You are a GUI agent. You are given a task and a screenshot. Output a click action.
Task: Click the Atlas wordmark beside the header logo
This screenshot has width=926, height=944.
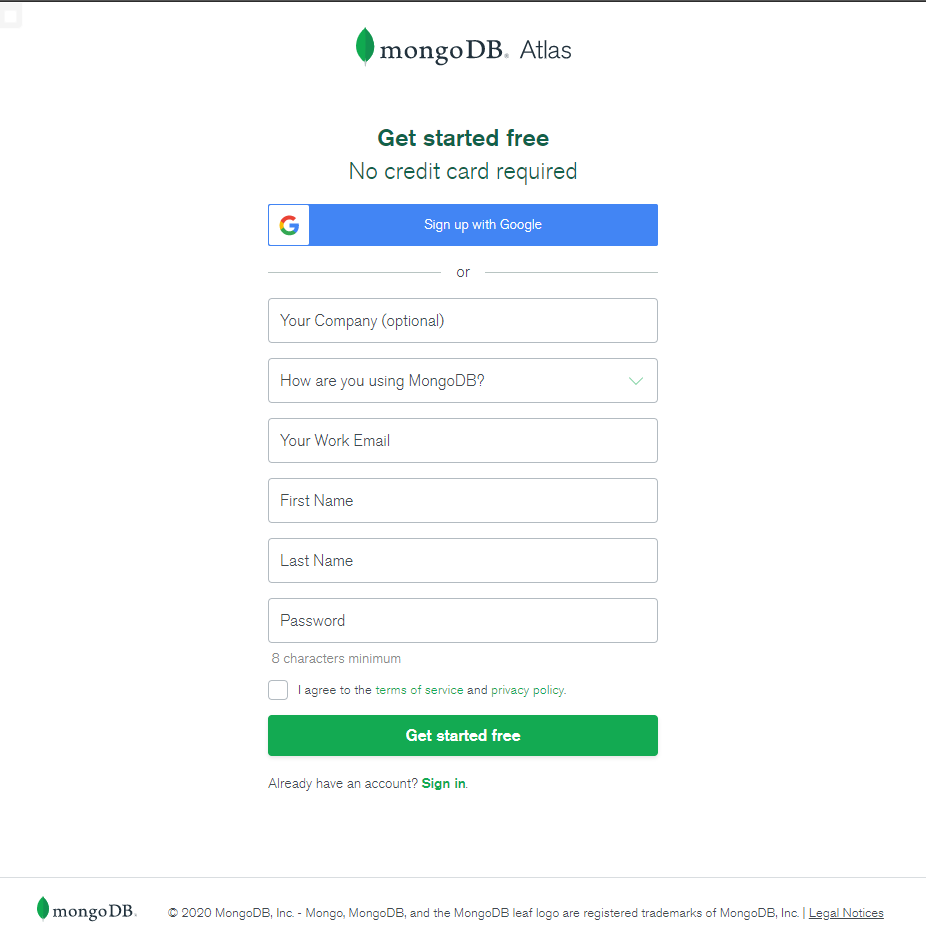(546, 50)
